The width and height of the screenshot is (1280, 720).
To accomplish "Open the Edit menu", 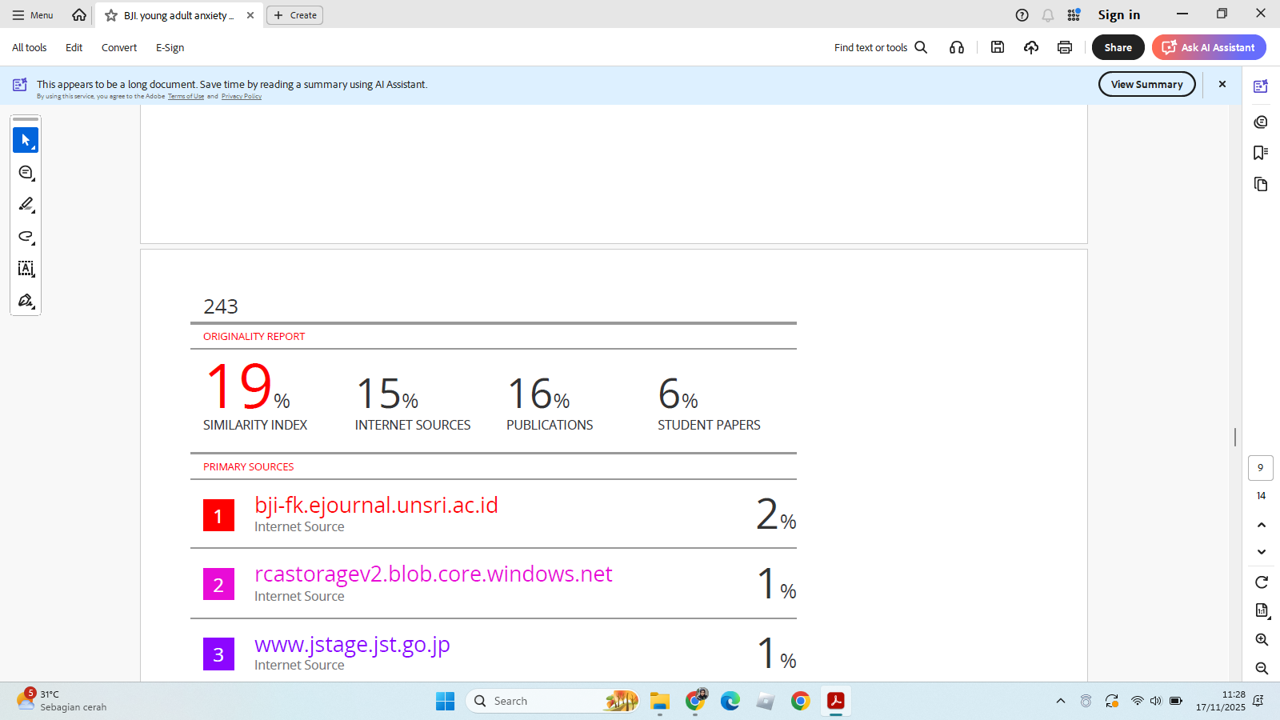I will pos(74,47).
